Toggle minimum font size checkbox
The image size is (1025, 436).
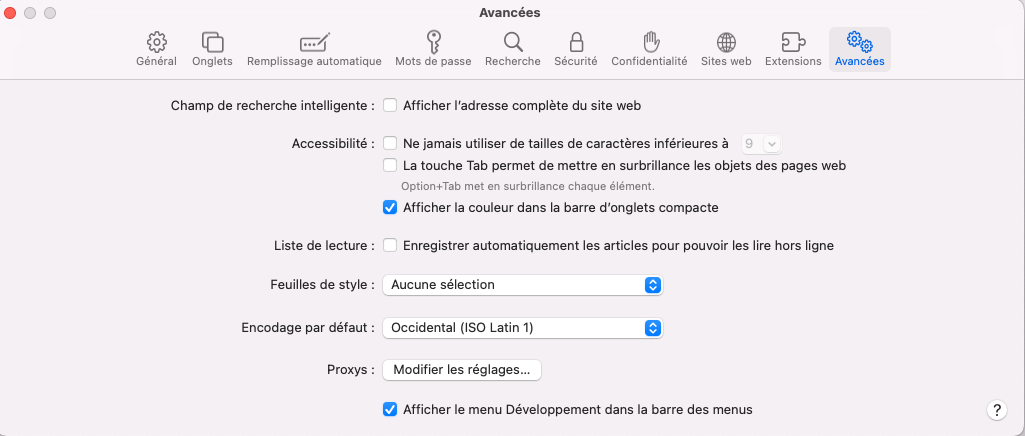[x=391, y=144]
